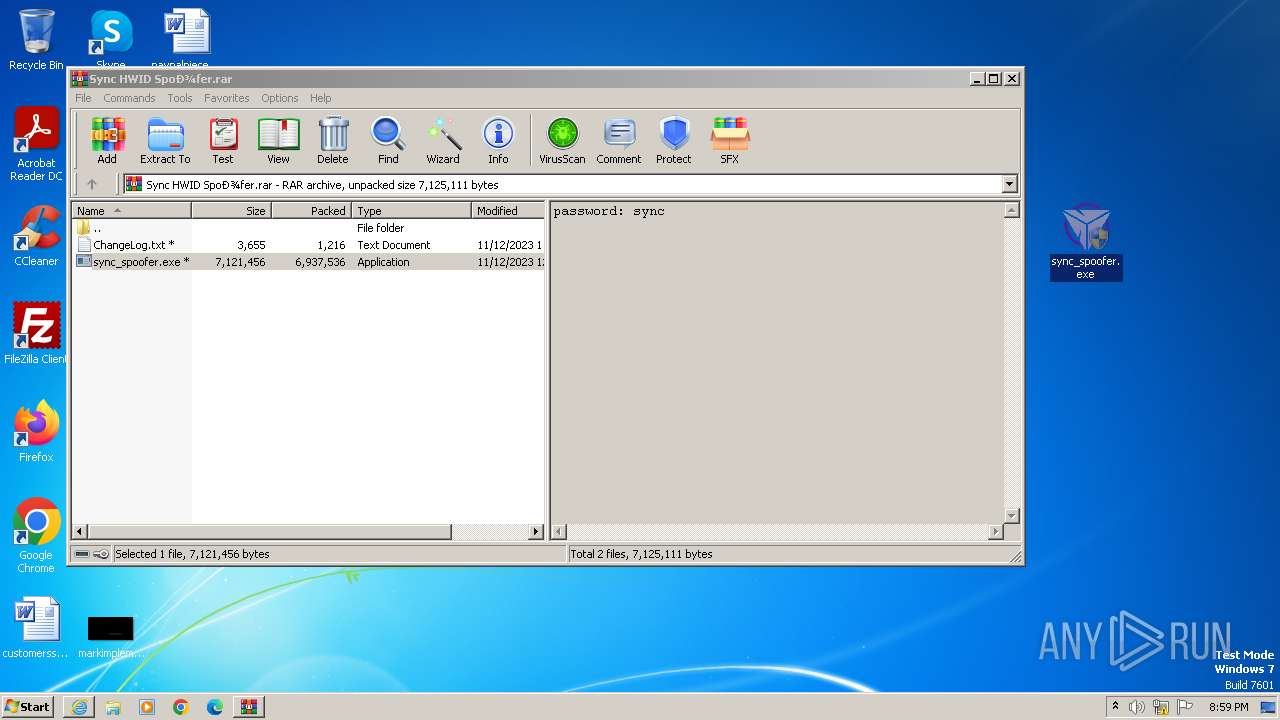Click the Add toolbar icon
The height and width of the screenshot is (720, 1280).
[x=107, y=140]
